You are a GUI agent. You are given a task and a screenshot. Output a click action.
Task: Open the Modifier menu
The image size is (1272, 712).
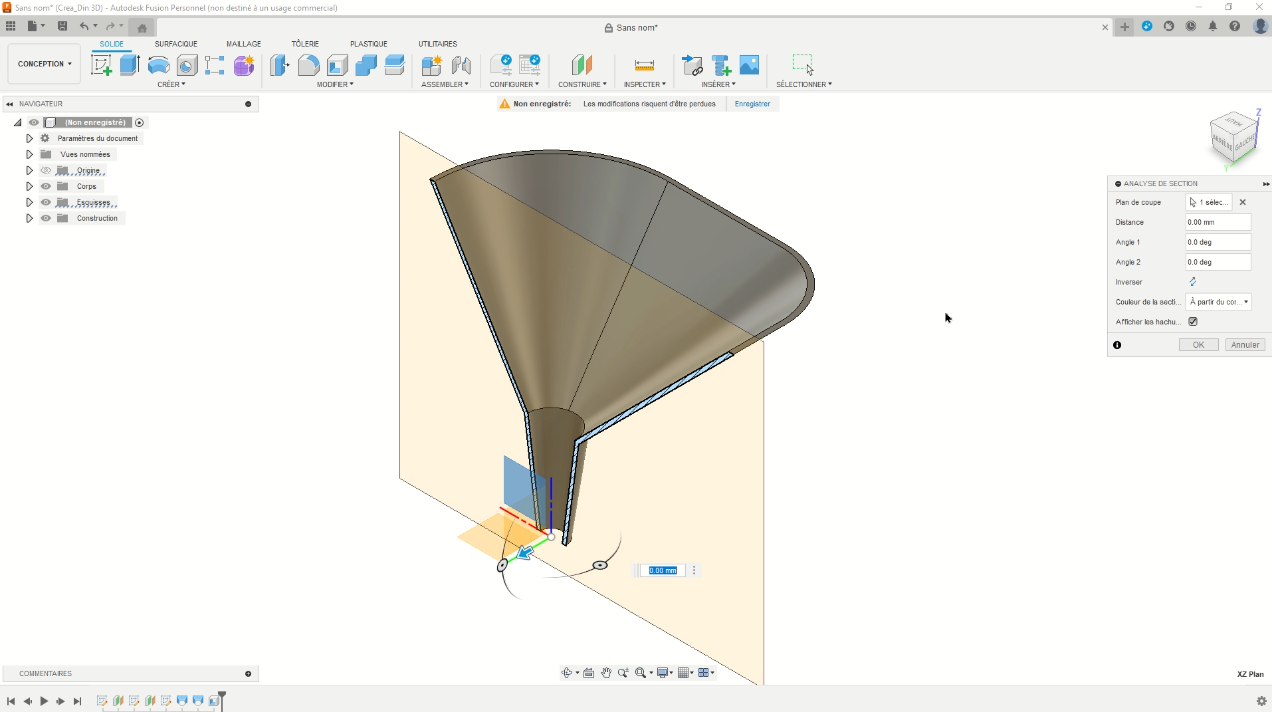point(335,84)
